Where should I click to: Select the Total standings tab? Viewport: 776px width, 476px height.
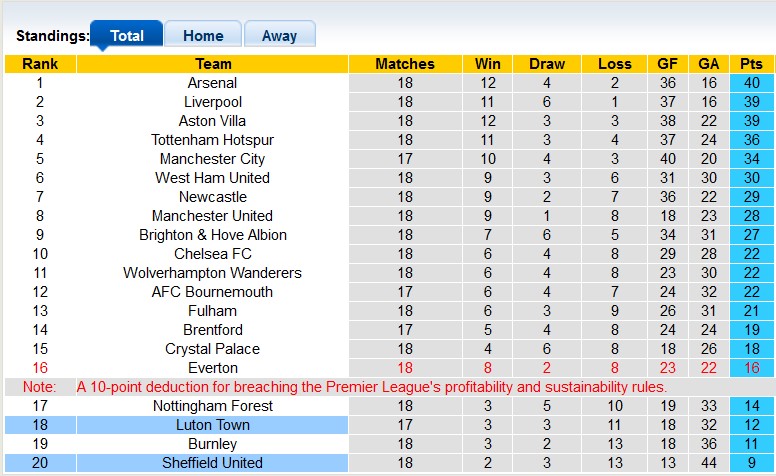127,36
